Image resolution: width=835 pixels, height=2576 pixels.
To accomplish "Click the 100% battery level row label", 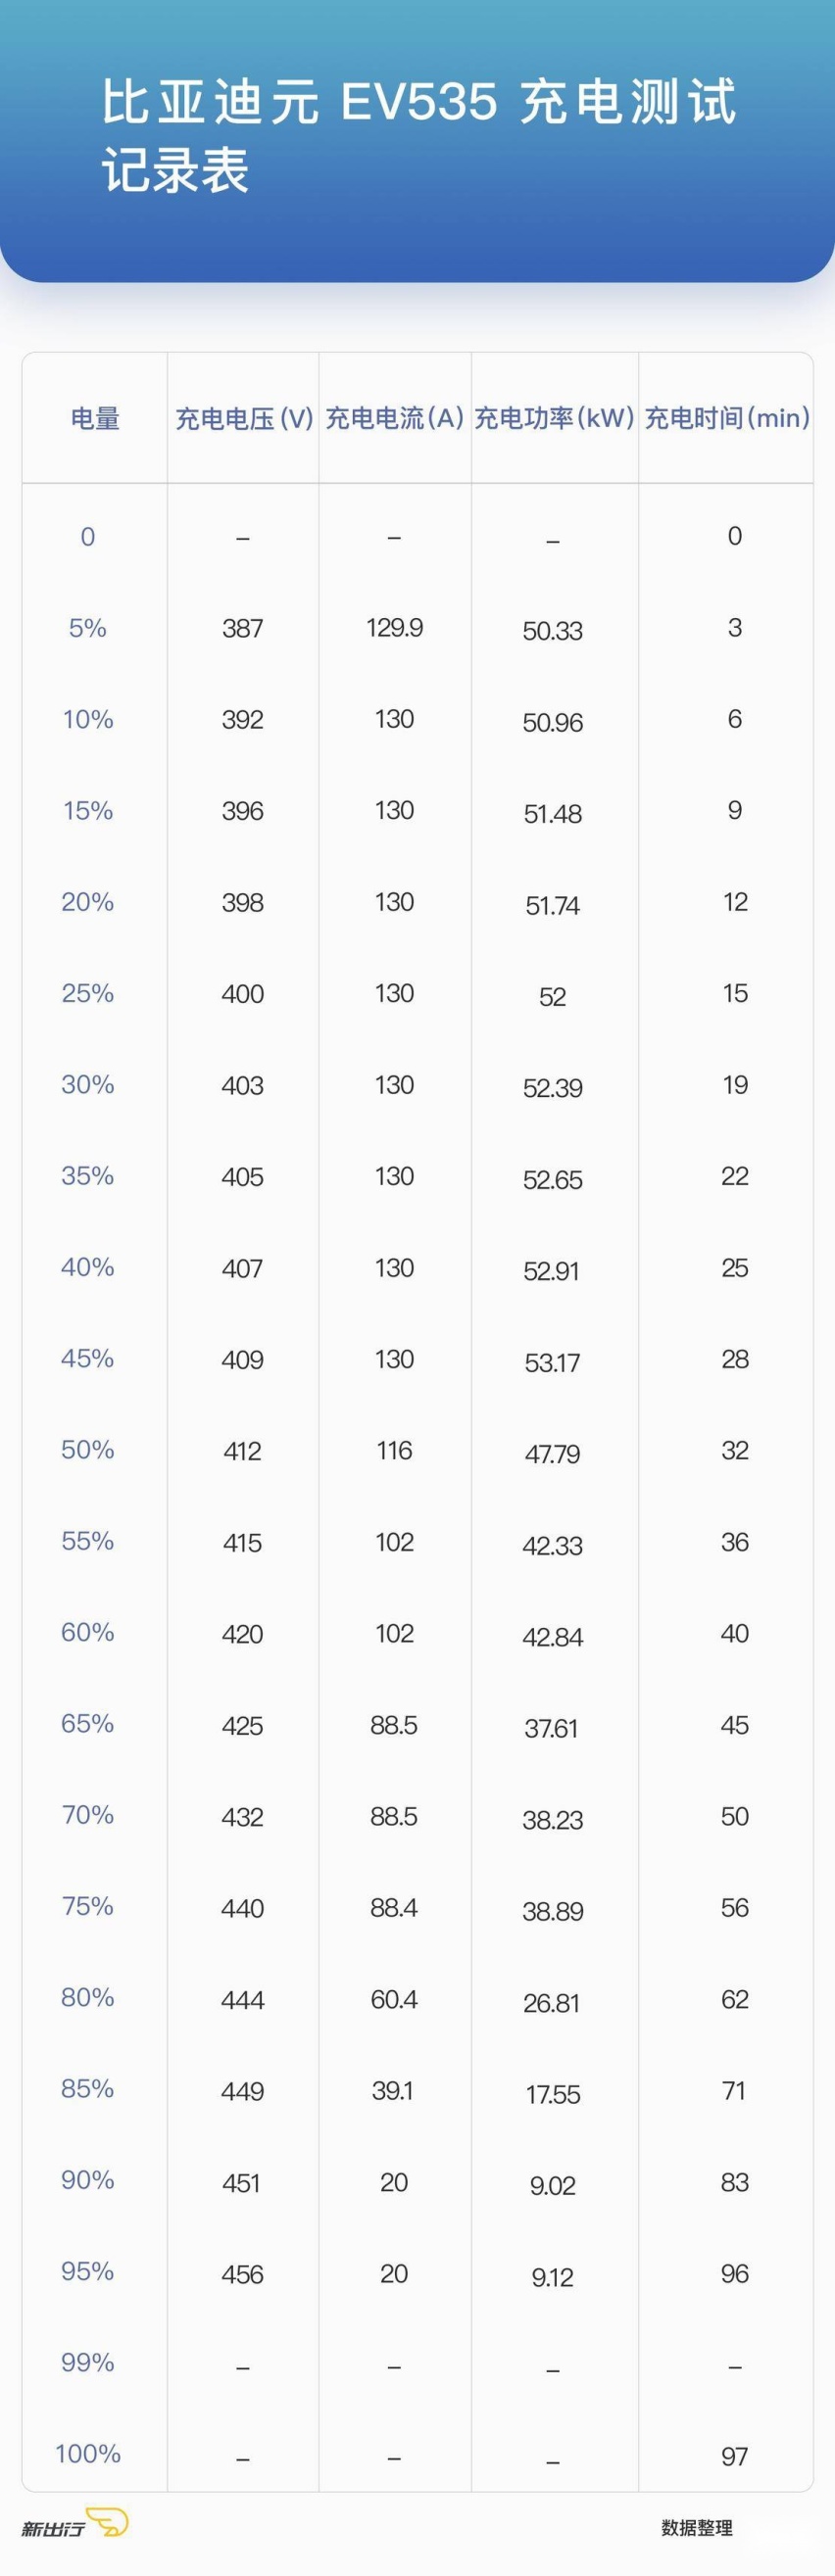I will click(88, 2453).
